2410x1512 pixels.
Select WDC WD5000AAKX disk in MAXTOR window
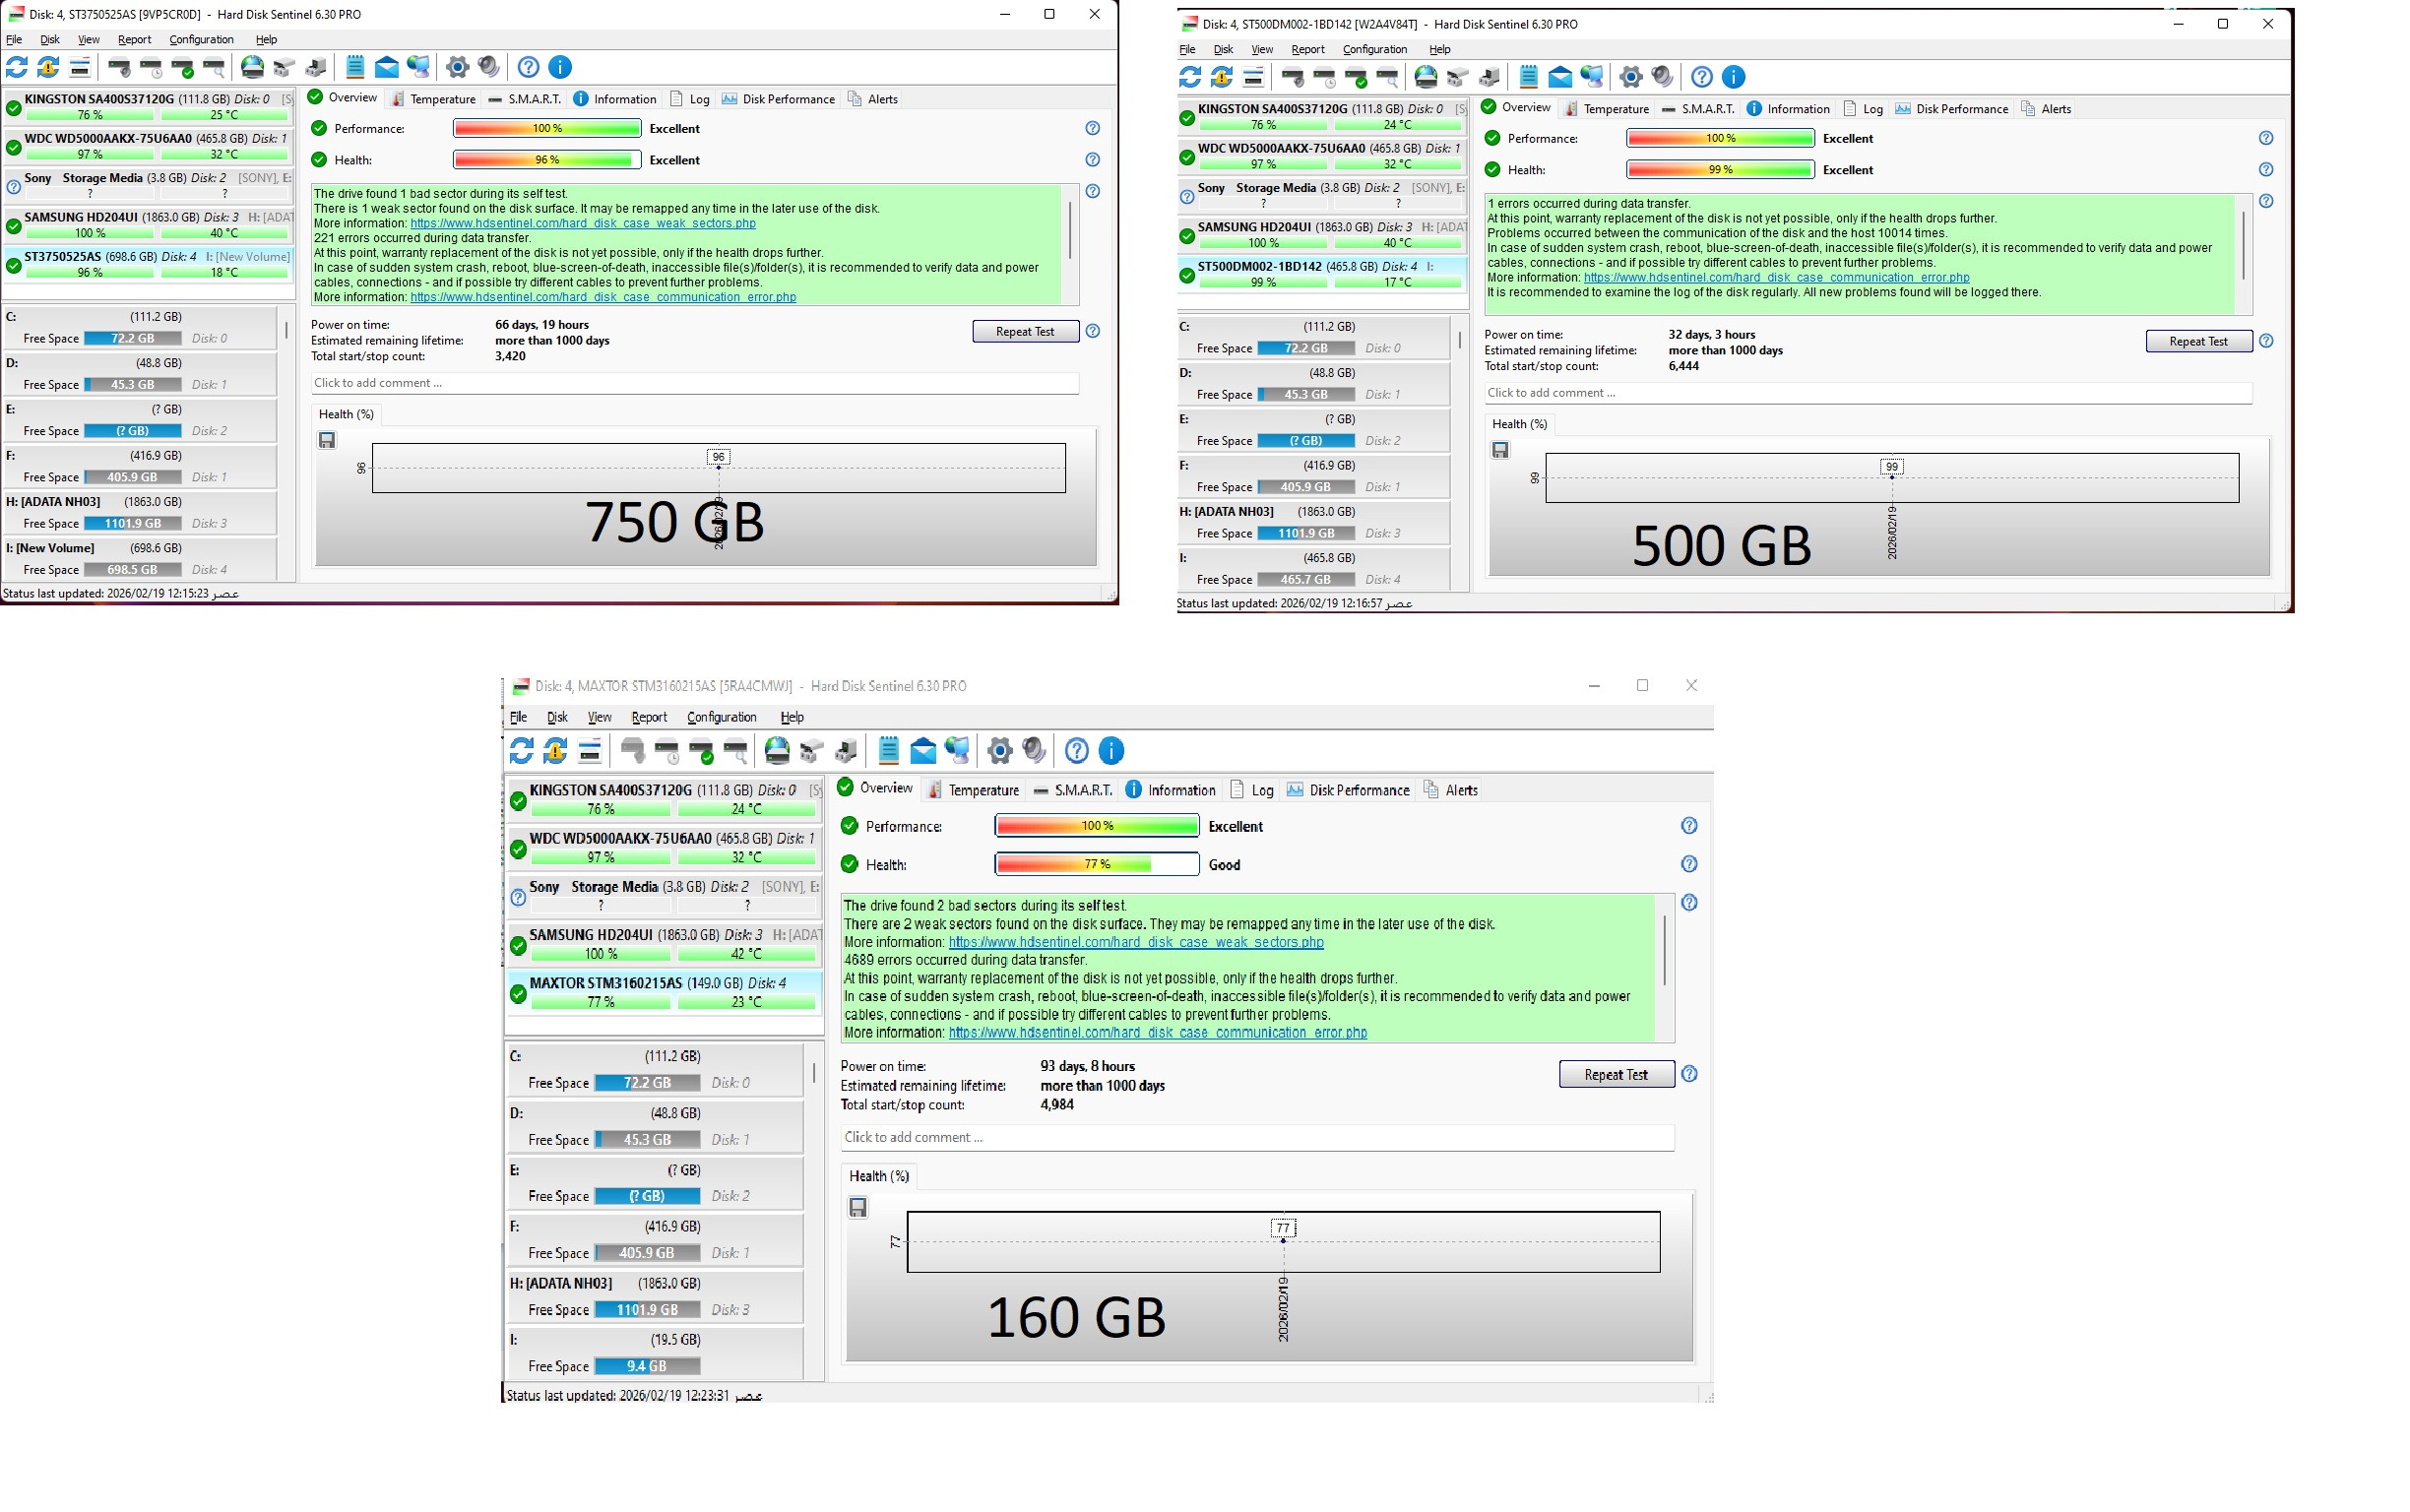664,847
